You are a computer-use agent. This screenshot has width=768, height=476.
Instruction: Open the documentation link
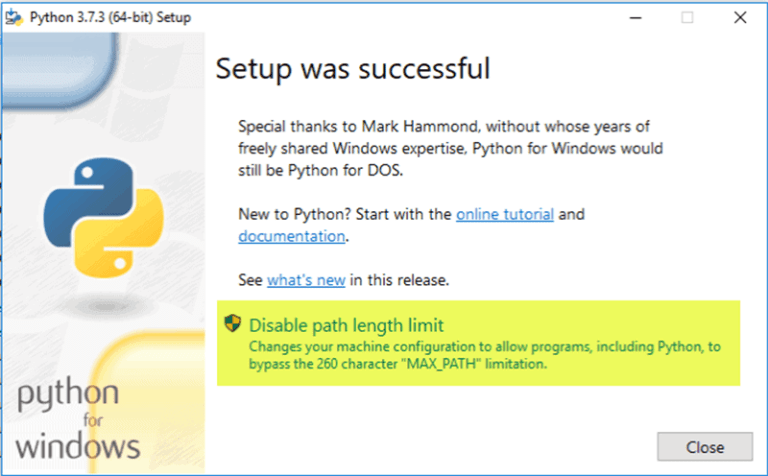click(292, 237)
